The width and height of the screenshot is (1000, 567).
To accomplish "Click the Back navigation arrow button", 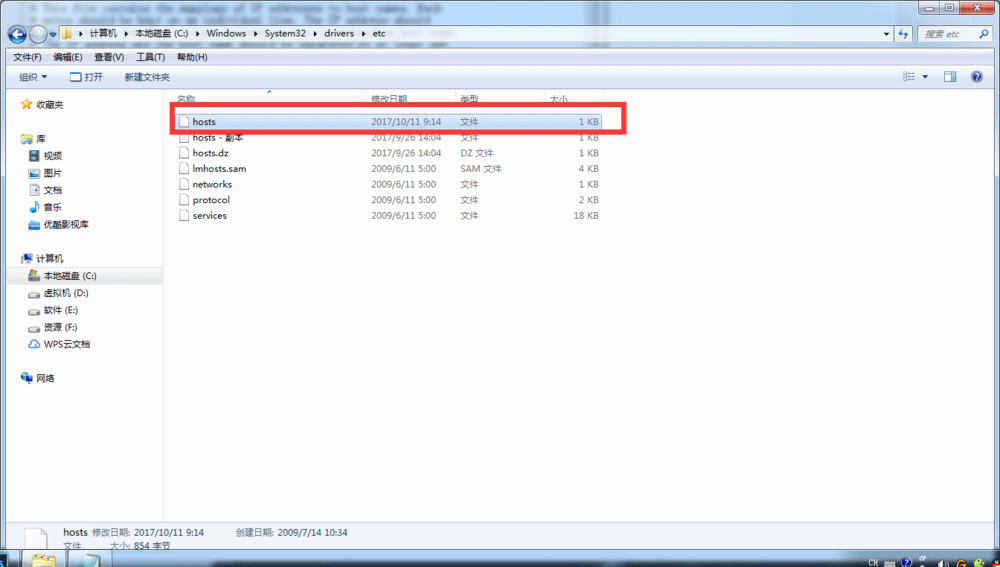I will click(17, 34).
